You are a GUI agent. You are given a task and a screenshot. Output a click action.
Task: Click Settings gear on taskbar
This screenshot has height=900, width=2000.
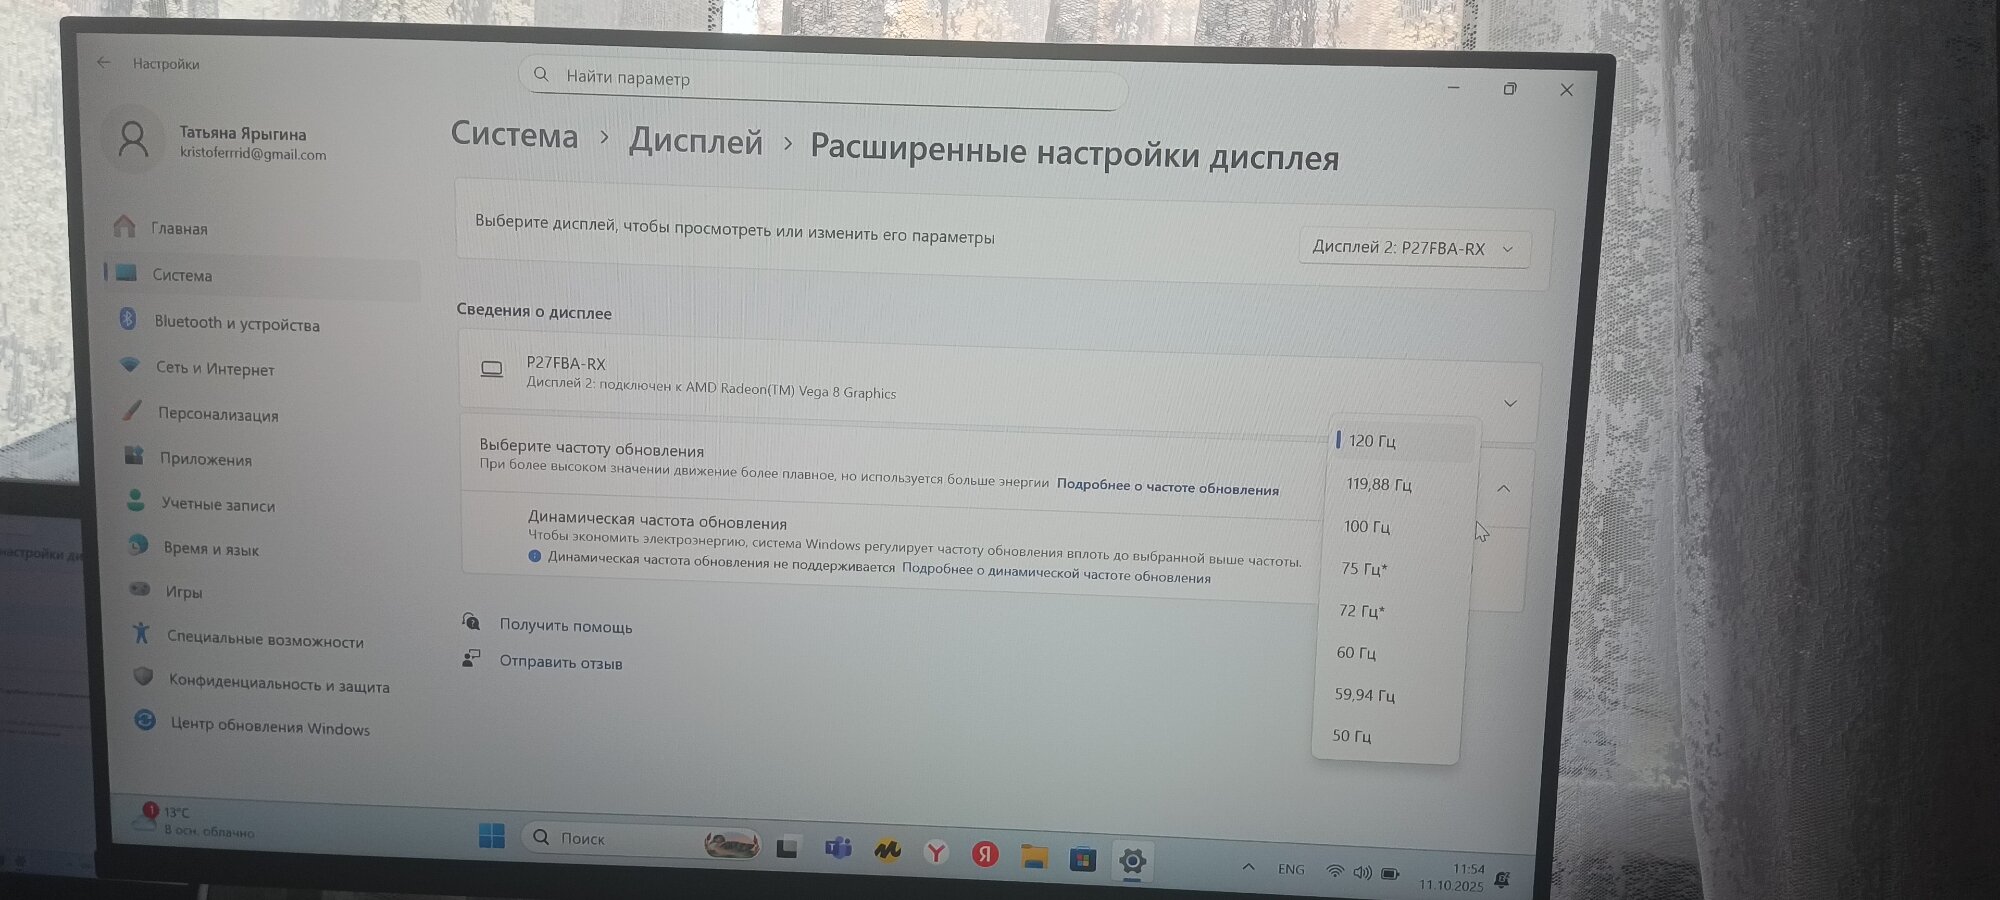point(1132,860)
